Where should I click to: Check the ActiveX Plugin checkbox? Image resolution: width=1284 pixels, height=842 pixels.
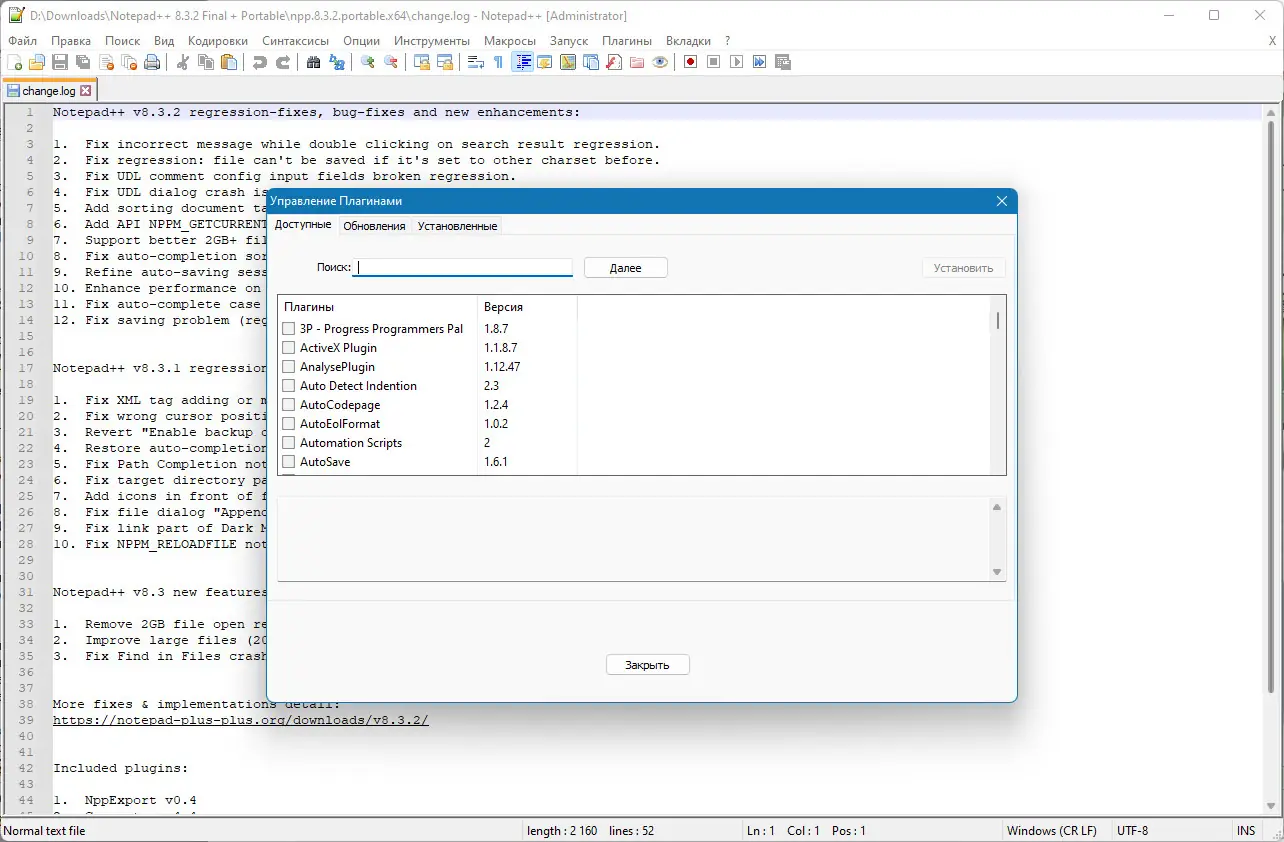tap(289, 348)
